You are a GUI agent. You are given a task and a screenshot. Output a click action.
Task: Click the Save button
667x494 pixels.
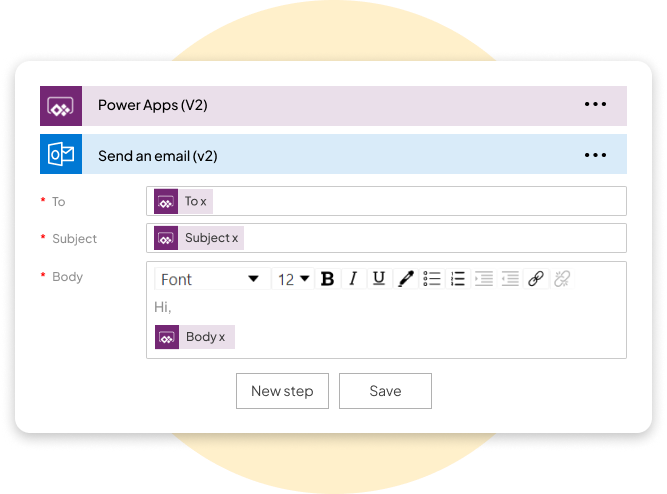pos(385,391)
